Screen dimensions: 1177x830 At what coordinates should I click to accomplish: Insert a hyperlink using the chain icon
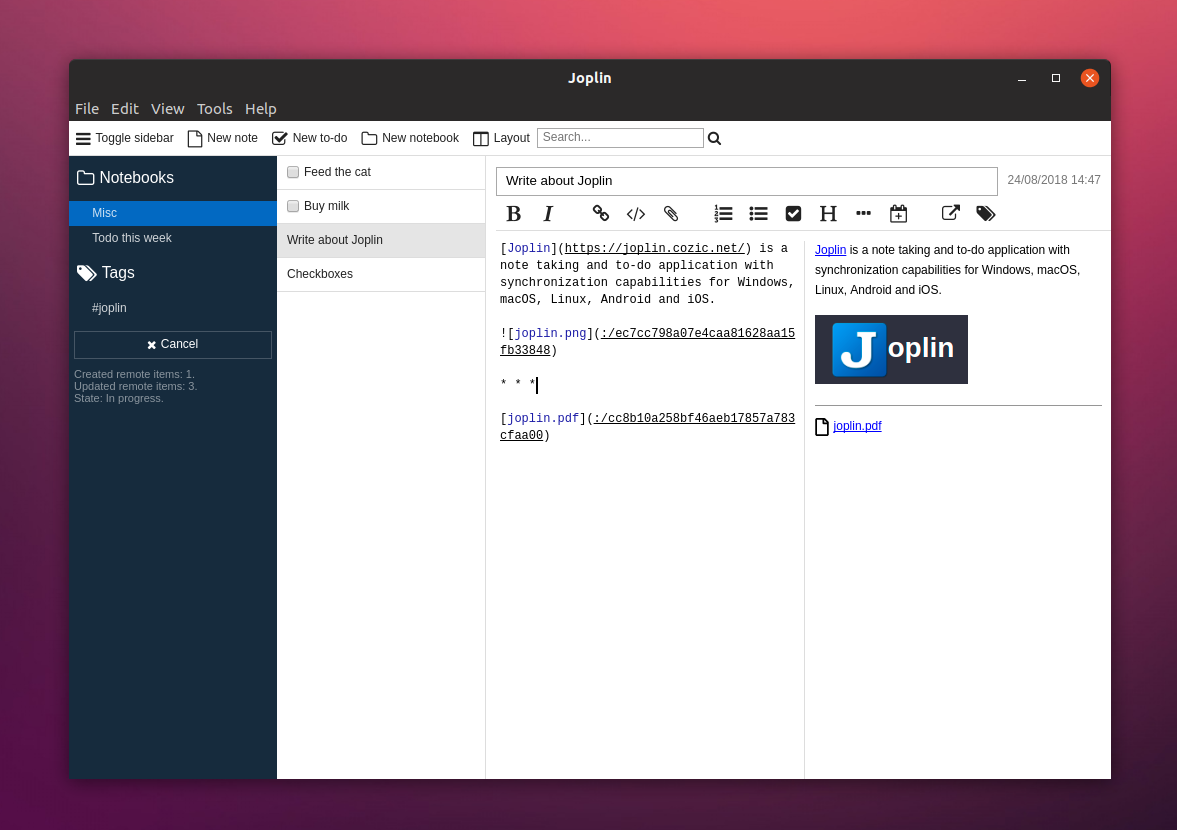(600, 213)
